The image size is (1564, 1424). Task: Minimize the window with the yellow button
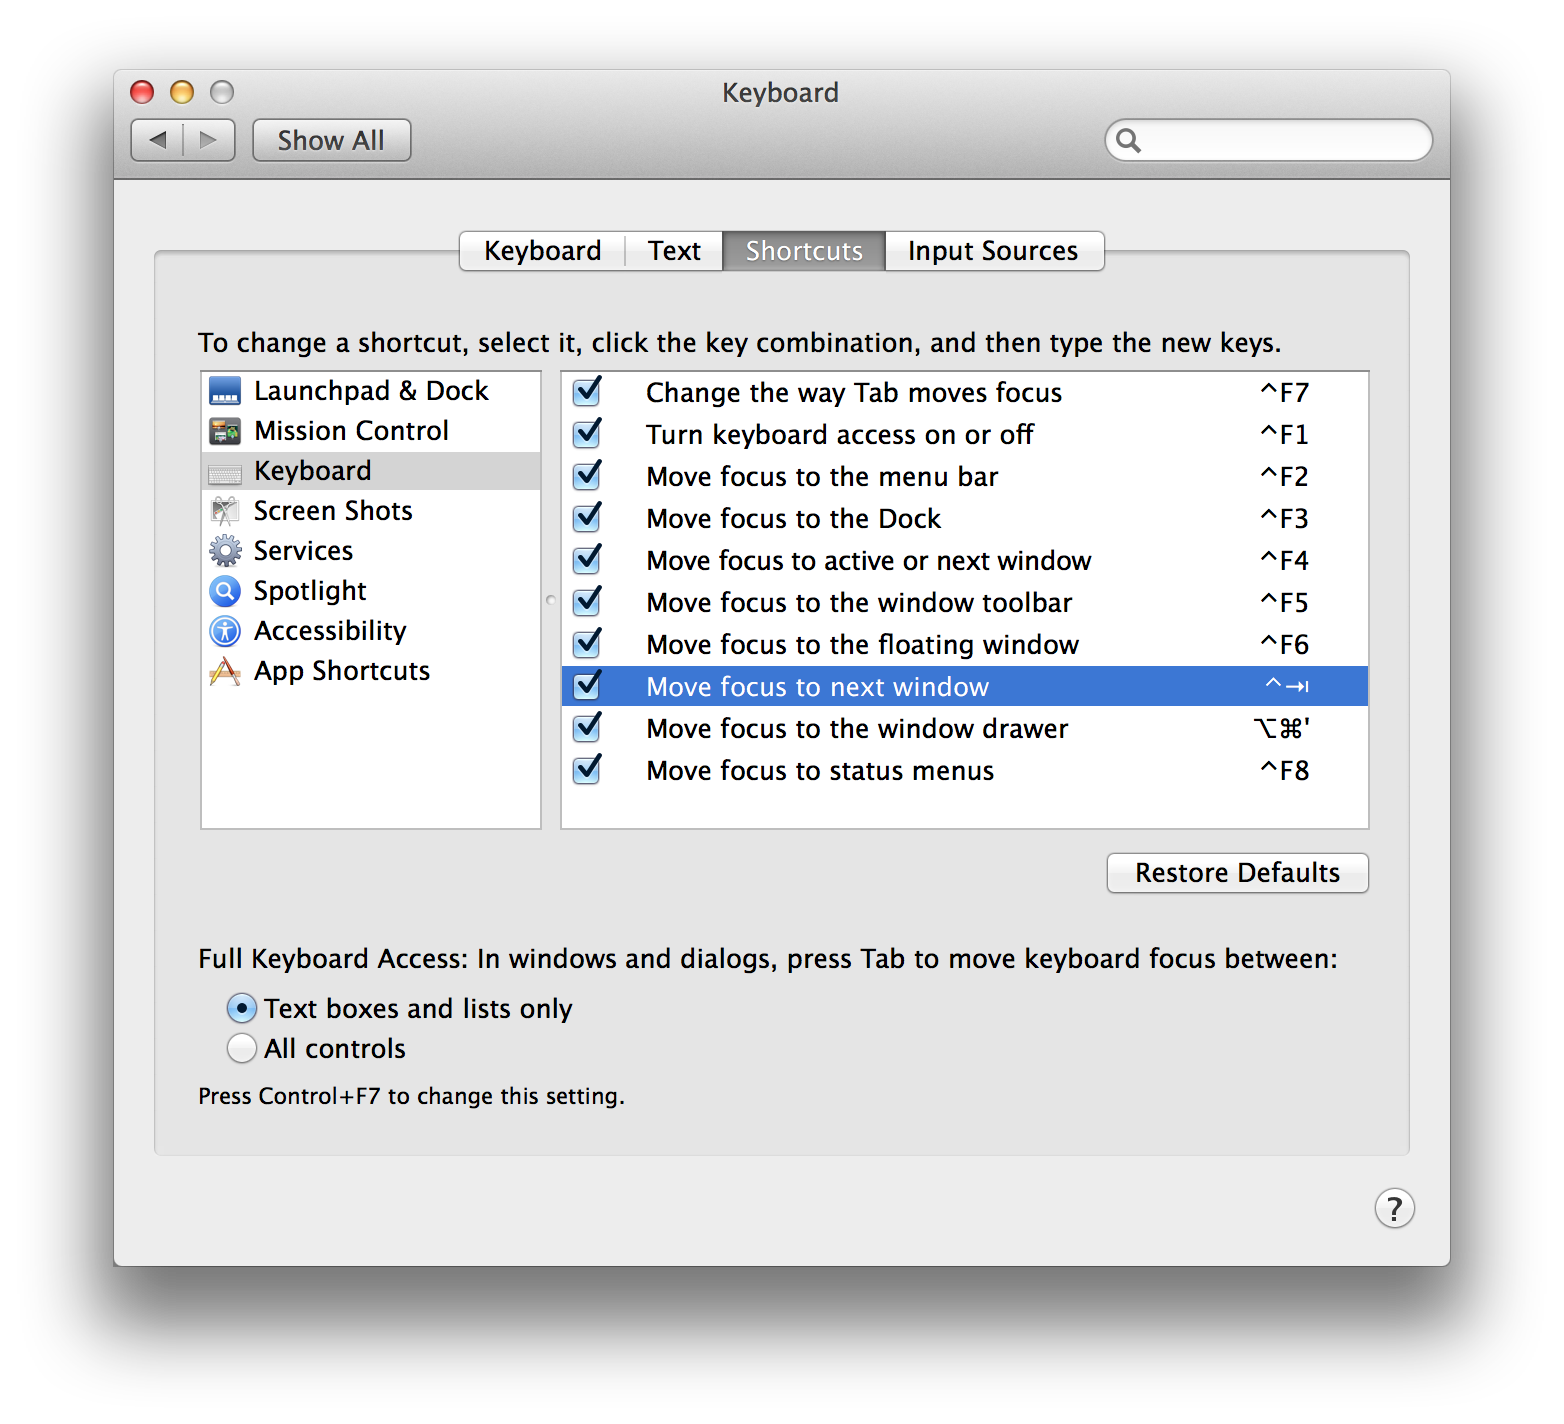182,92
